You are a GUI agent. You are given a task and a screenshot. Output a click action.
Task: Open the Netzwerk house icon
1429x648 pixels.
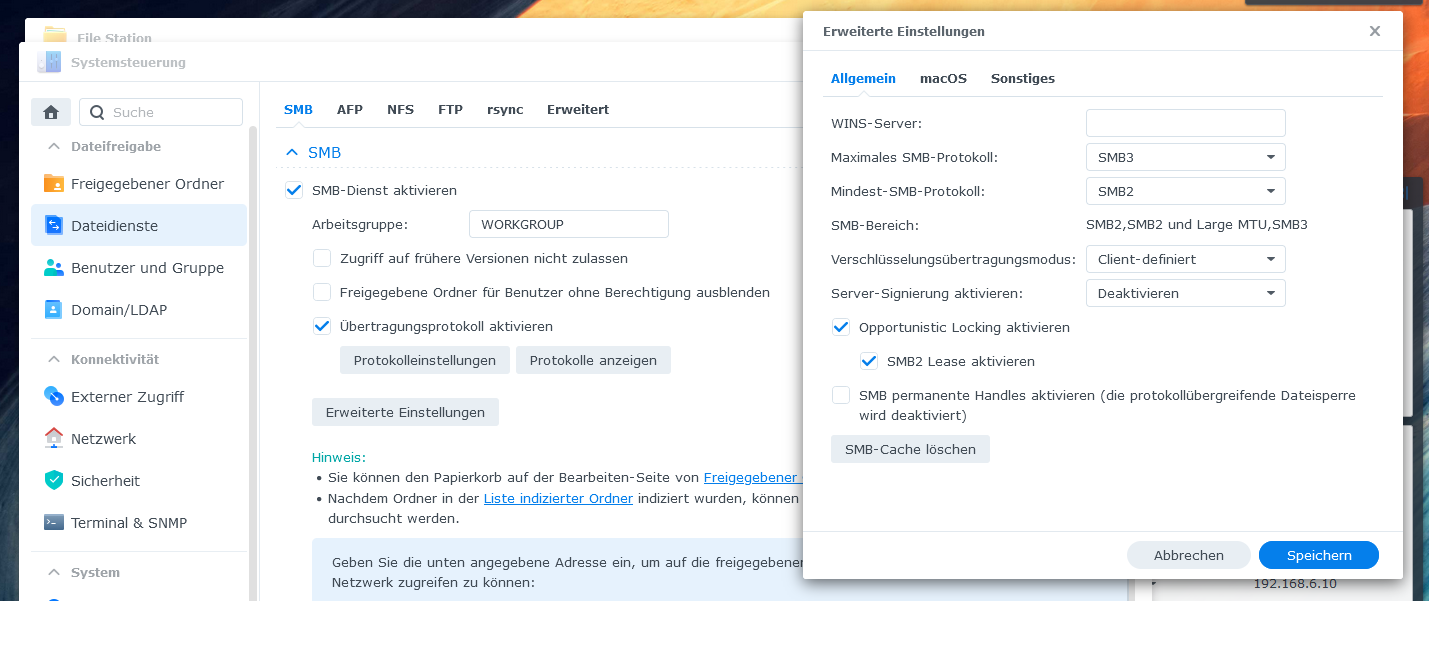pyautogui.click(x=54, y=439)
